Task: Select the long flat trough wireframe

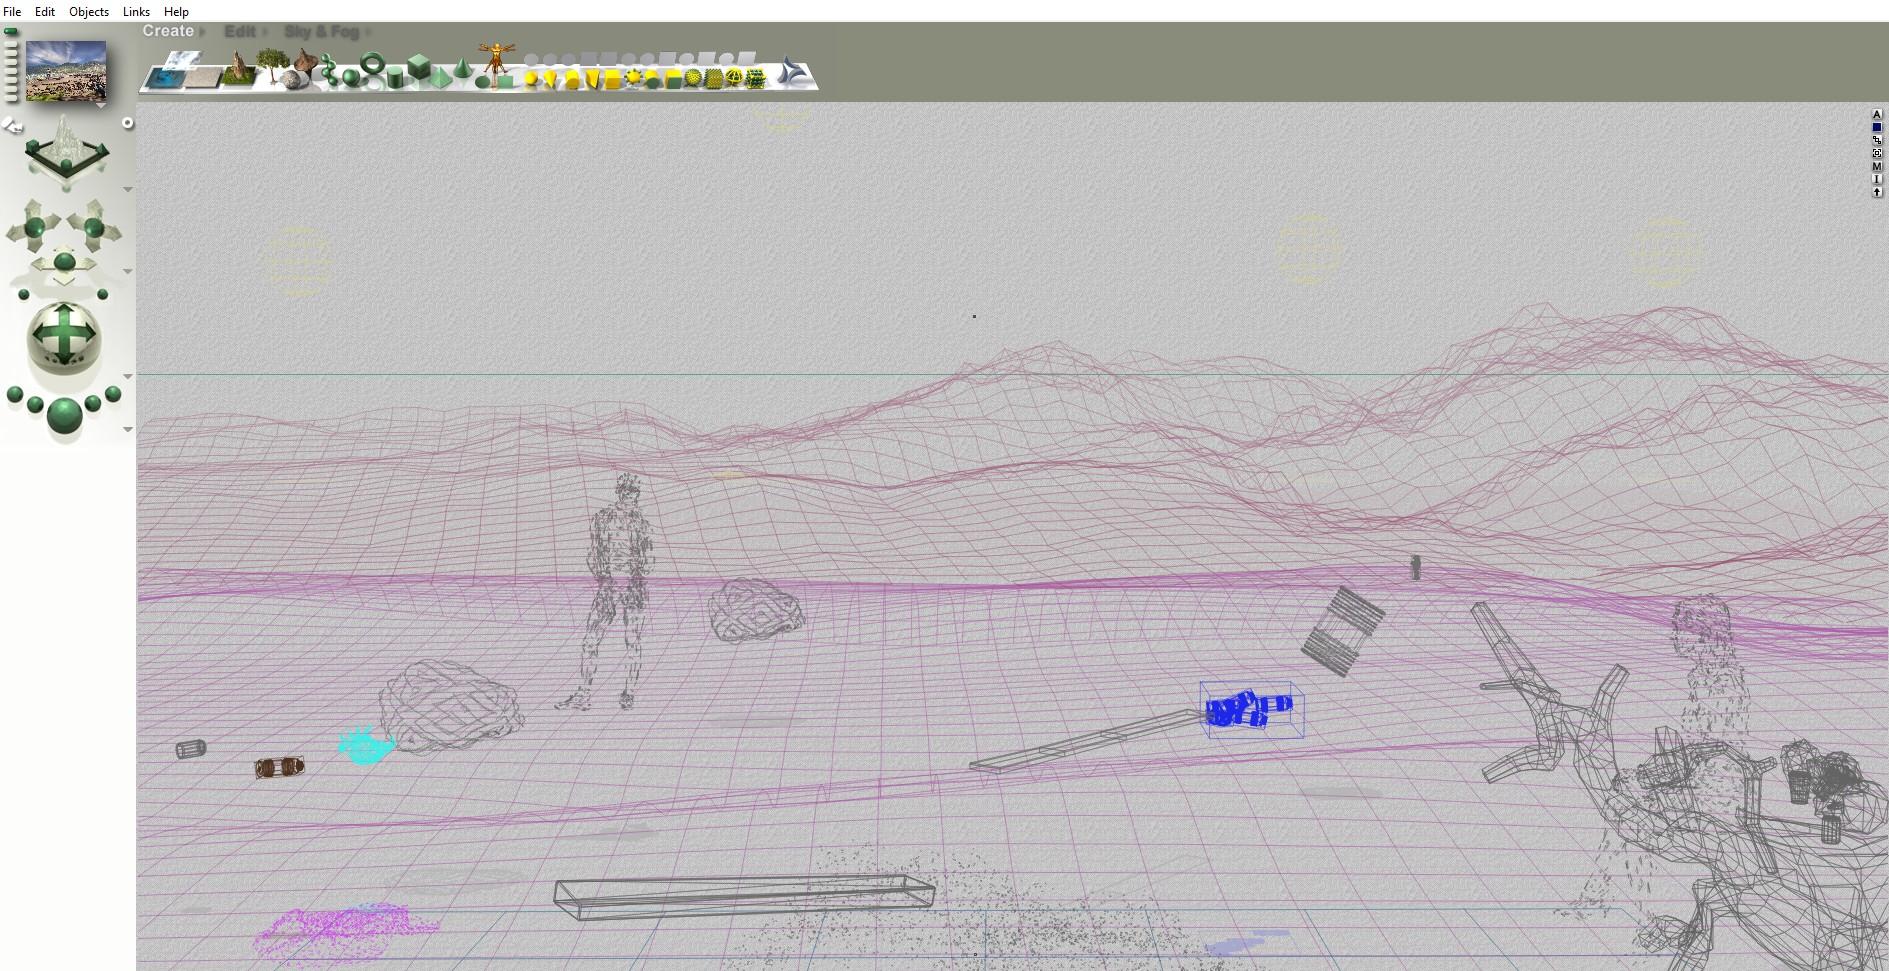Action: pos(744,896)
